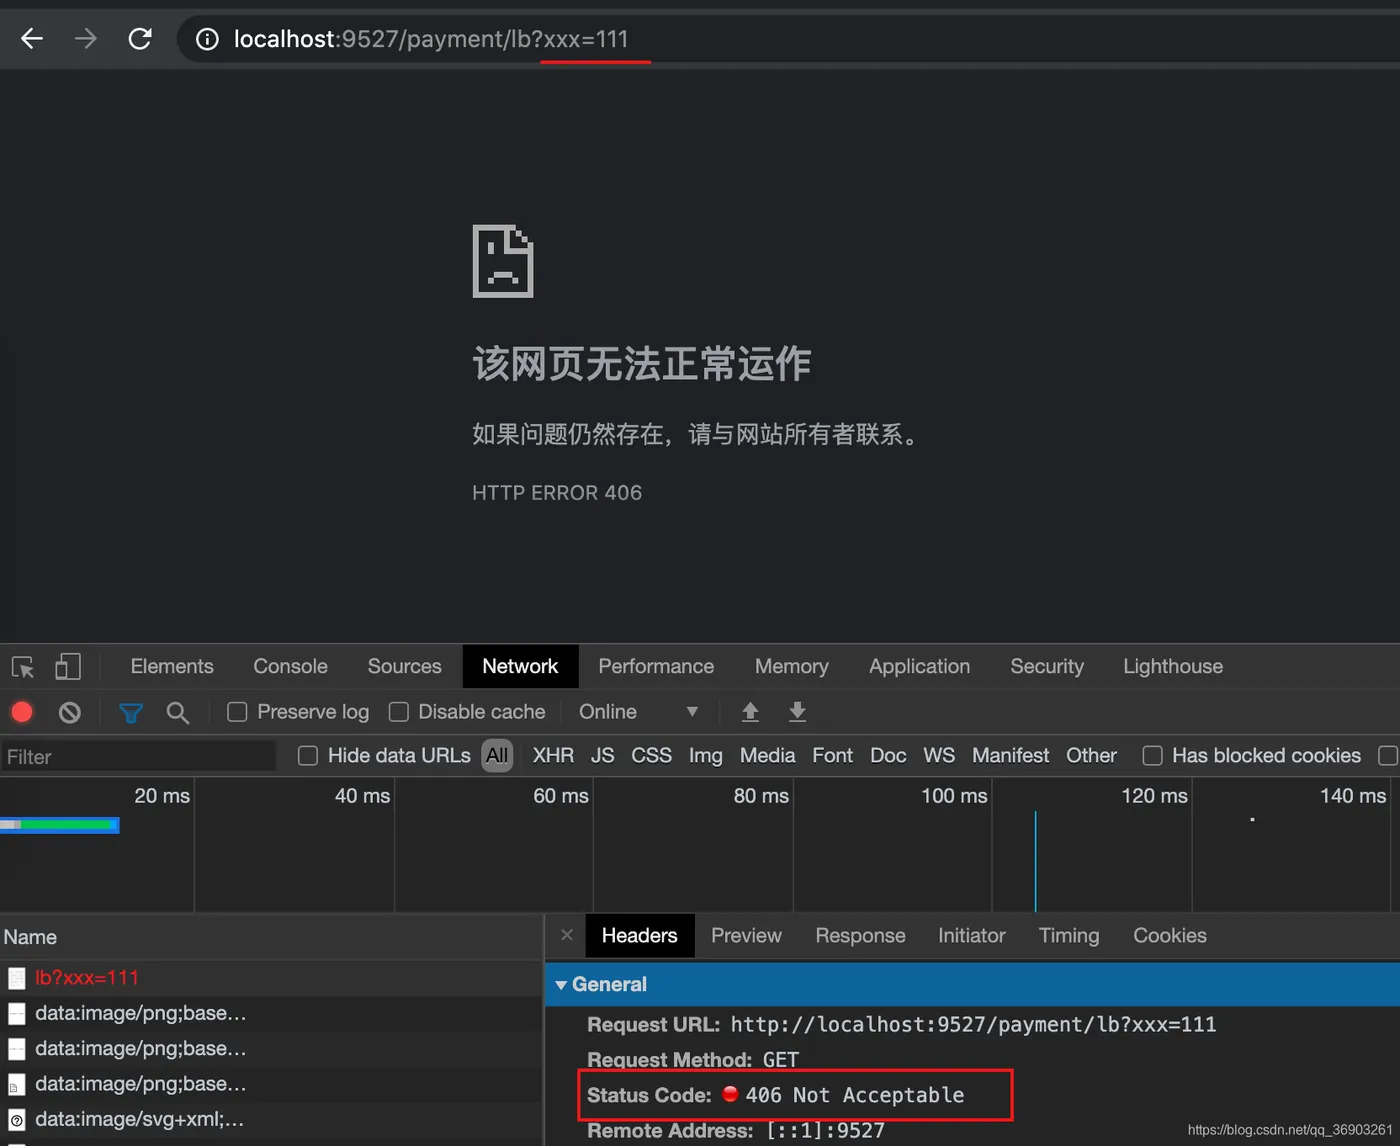Viewport: 1400px width, 1146px height.
Task: Select the Network tab
Action: [x=520, y=667]
